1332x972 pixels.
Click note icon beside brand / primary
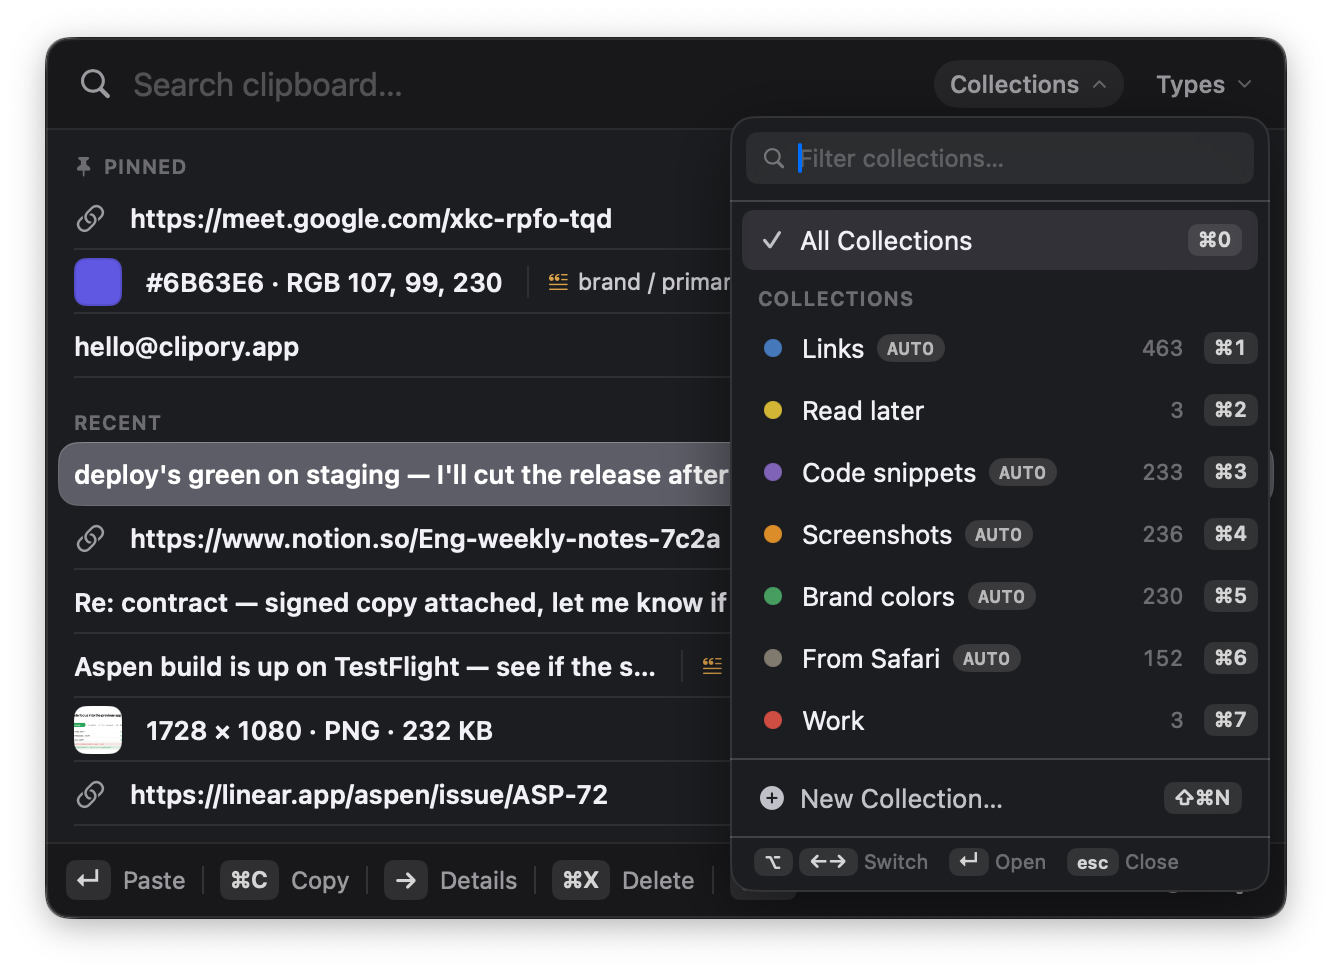point(558,282)
